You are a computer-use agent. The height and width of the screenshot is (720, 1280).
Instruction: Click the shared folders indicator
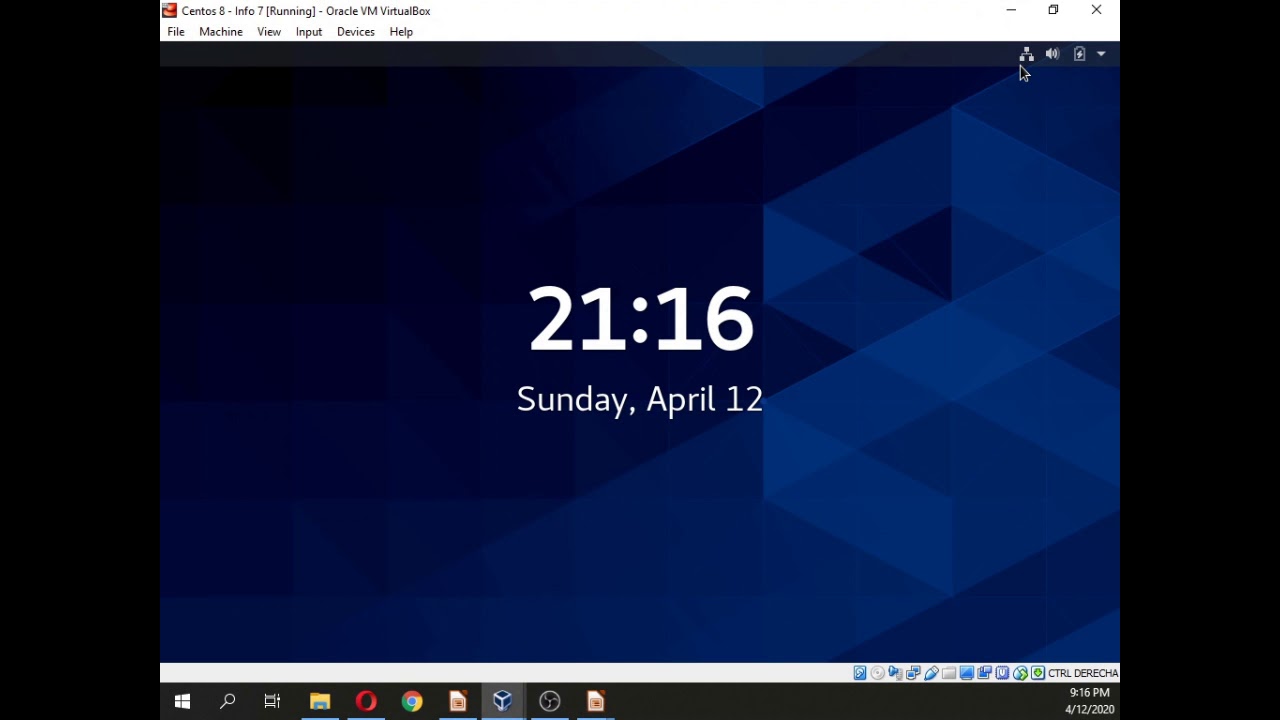point(949,673)
